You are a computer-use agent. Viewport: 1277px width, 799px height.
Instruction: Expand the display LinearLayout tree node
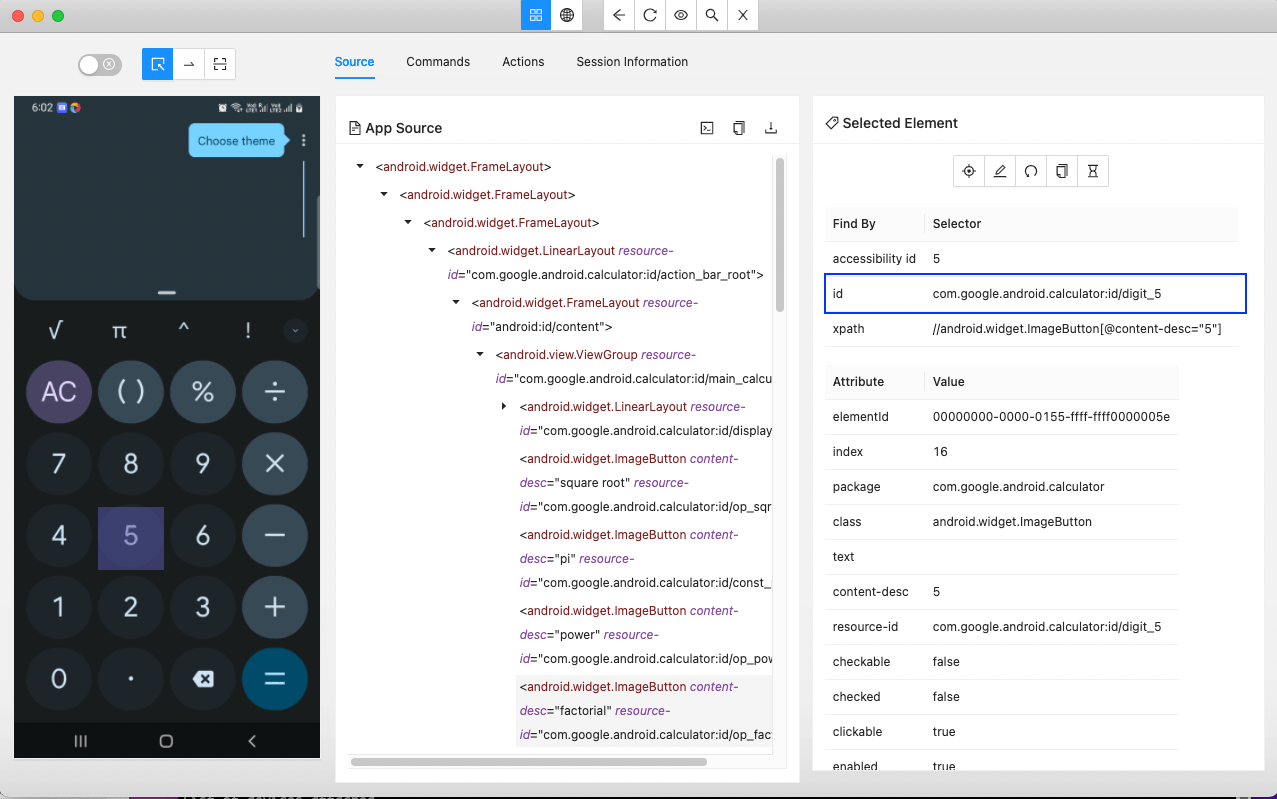coord(504,407)
